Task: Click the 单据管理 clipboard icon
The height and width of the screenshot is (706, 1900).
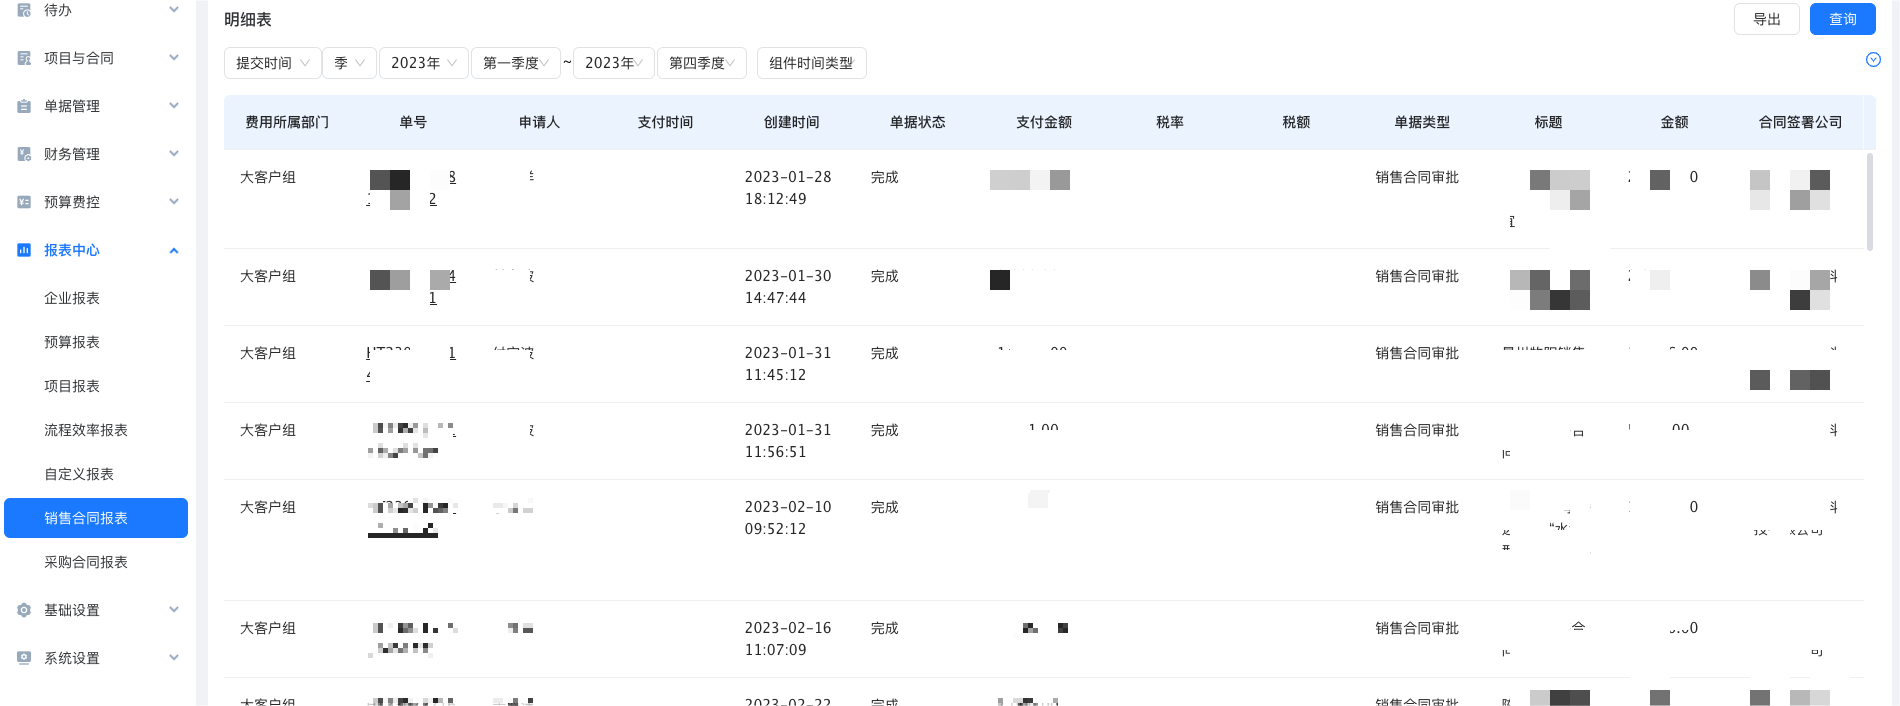Action: pyautogui.click(x=24, y=106)
